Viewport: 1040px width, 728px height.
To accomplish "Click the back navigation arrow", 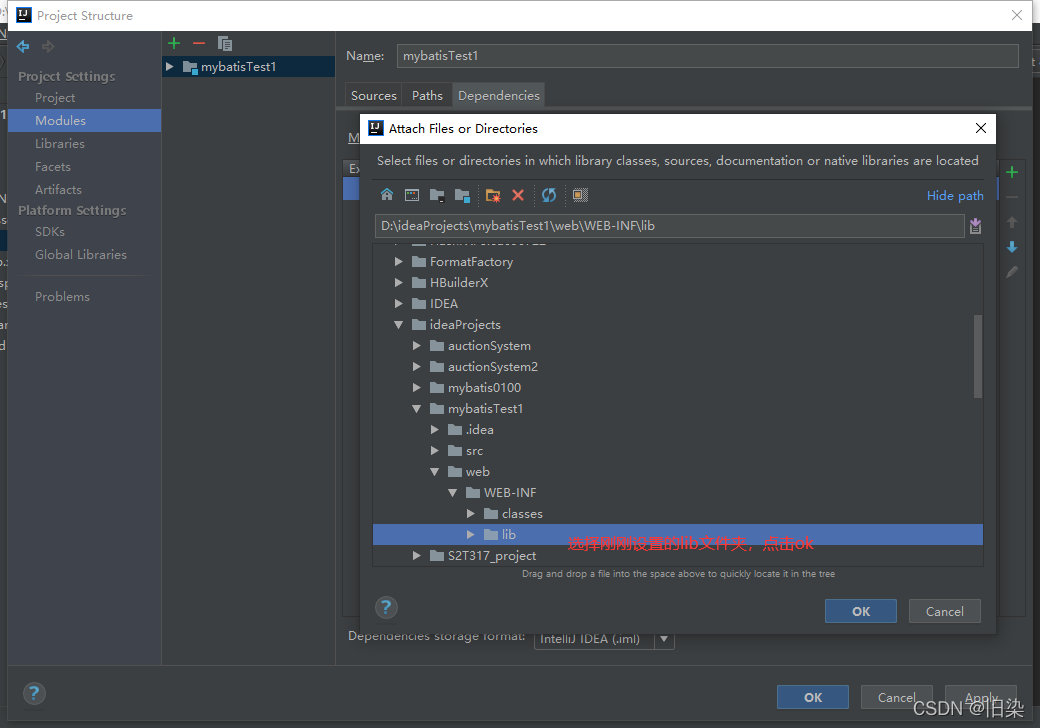I will 23,46.
